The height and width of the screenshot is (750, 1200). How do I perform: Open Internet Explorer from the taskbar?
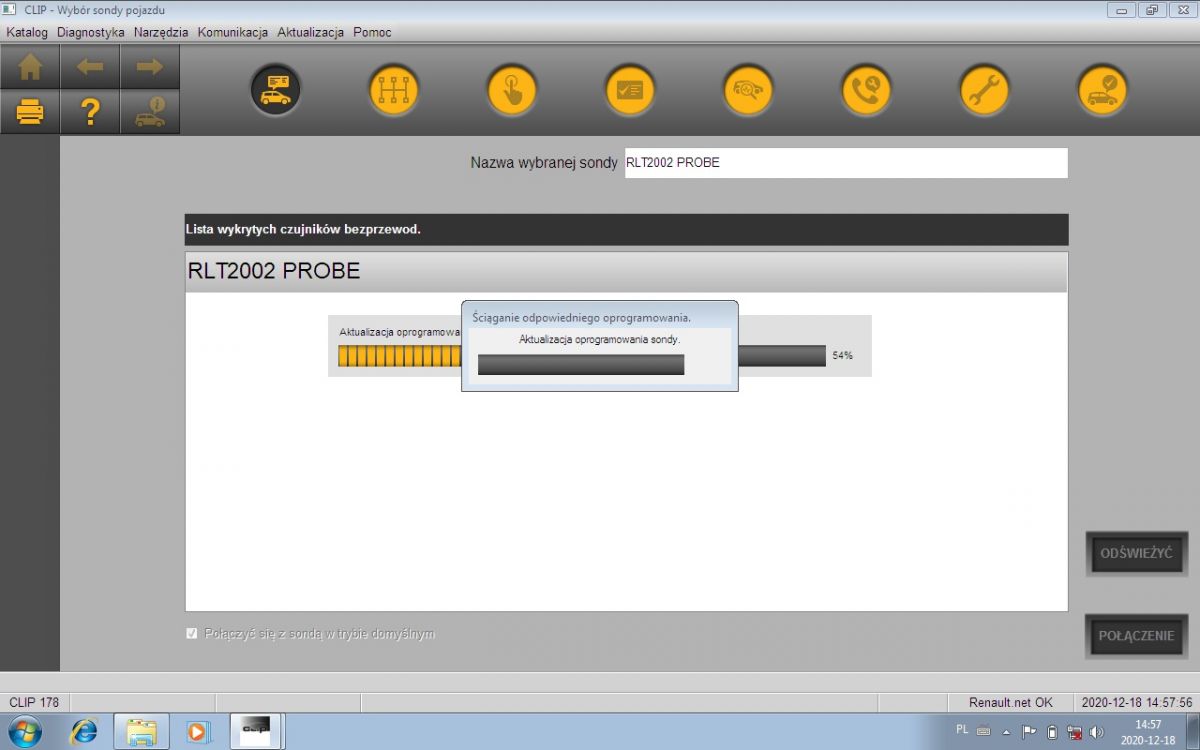(x=84, y=732)
